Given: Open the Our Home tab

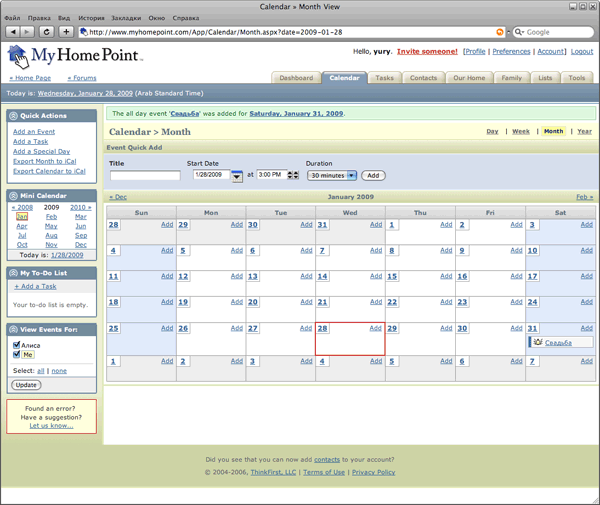Looking at the screenshot, I should (x=469, y=78).
